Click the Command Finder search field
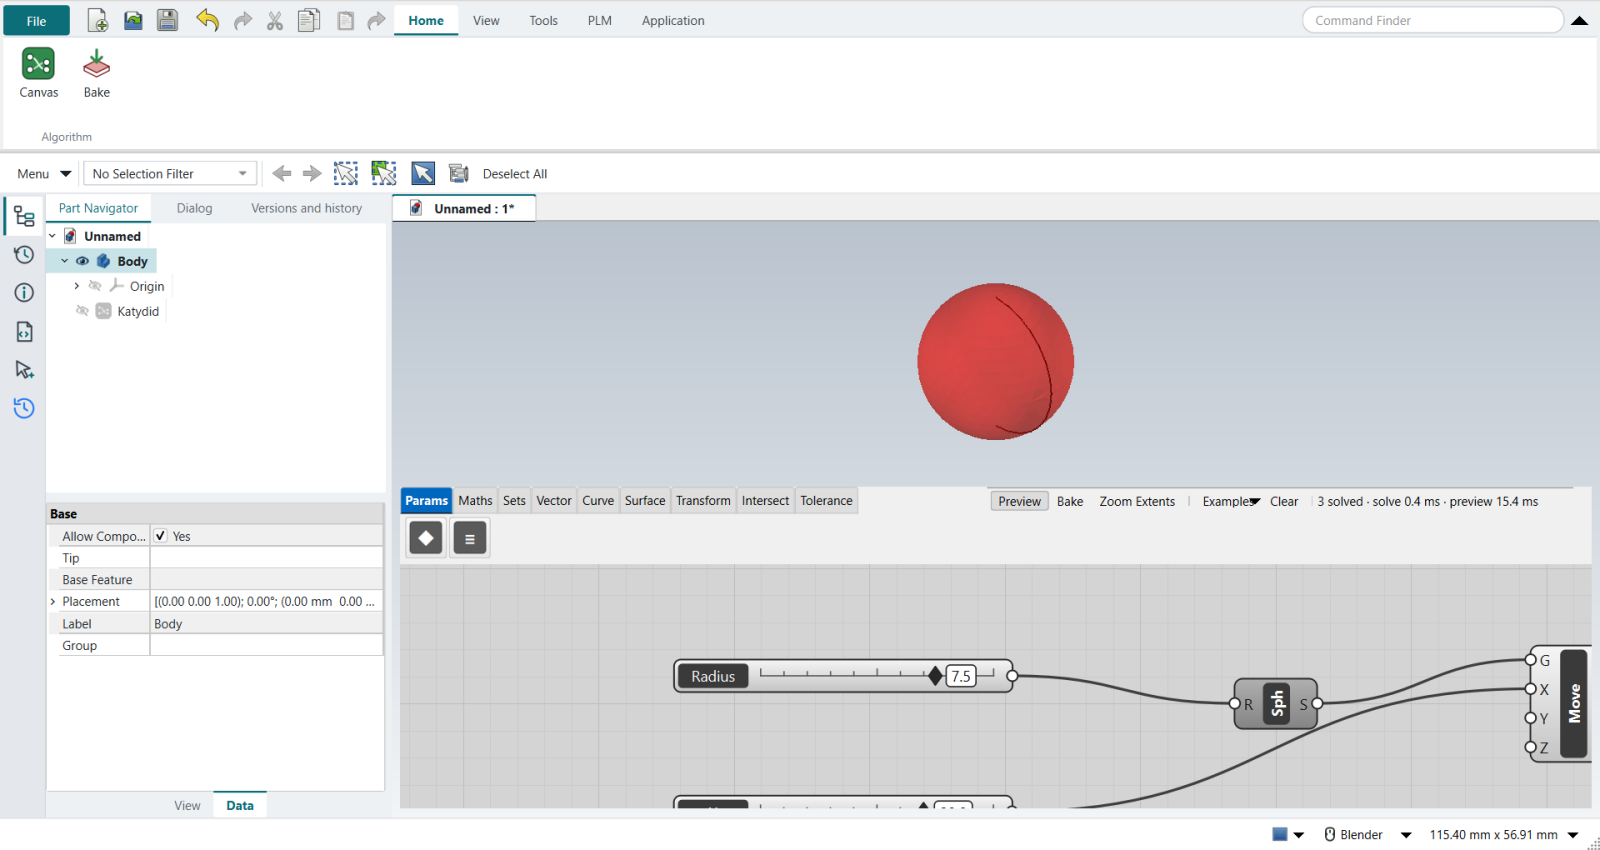The height and width of the screenshot is (850, 1600). 1432,20
